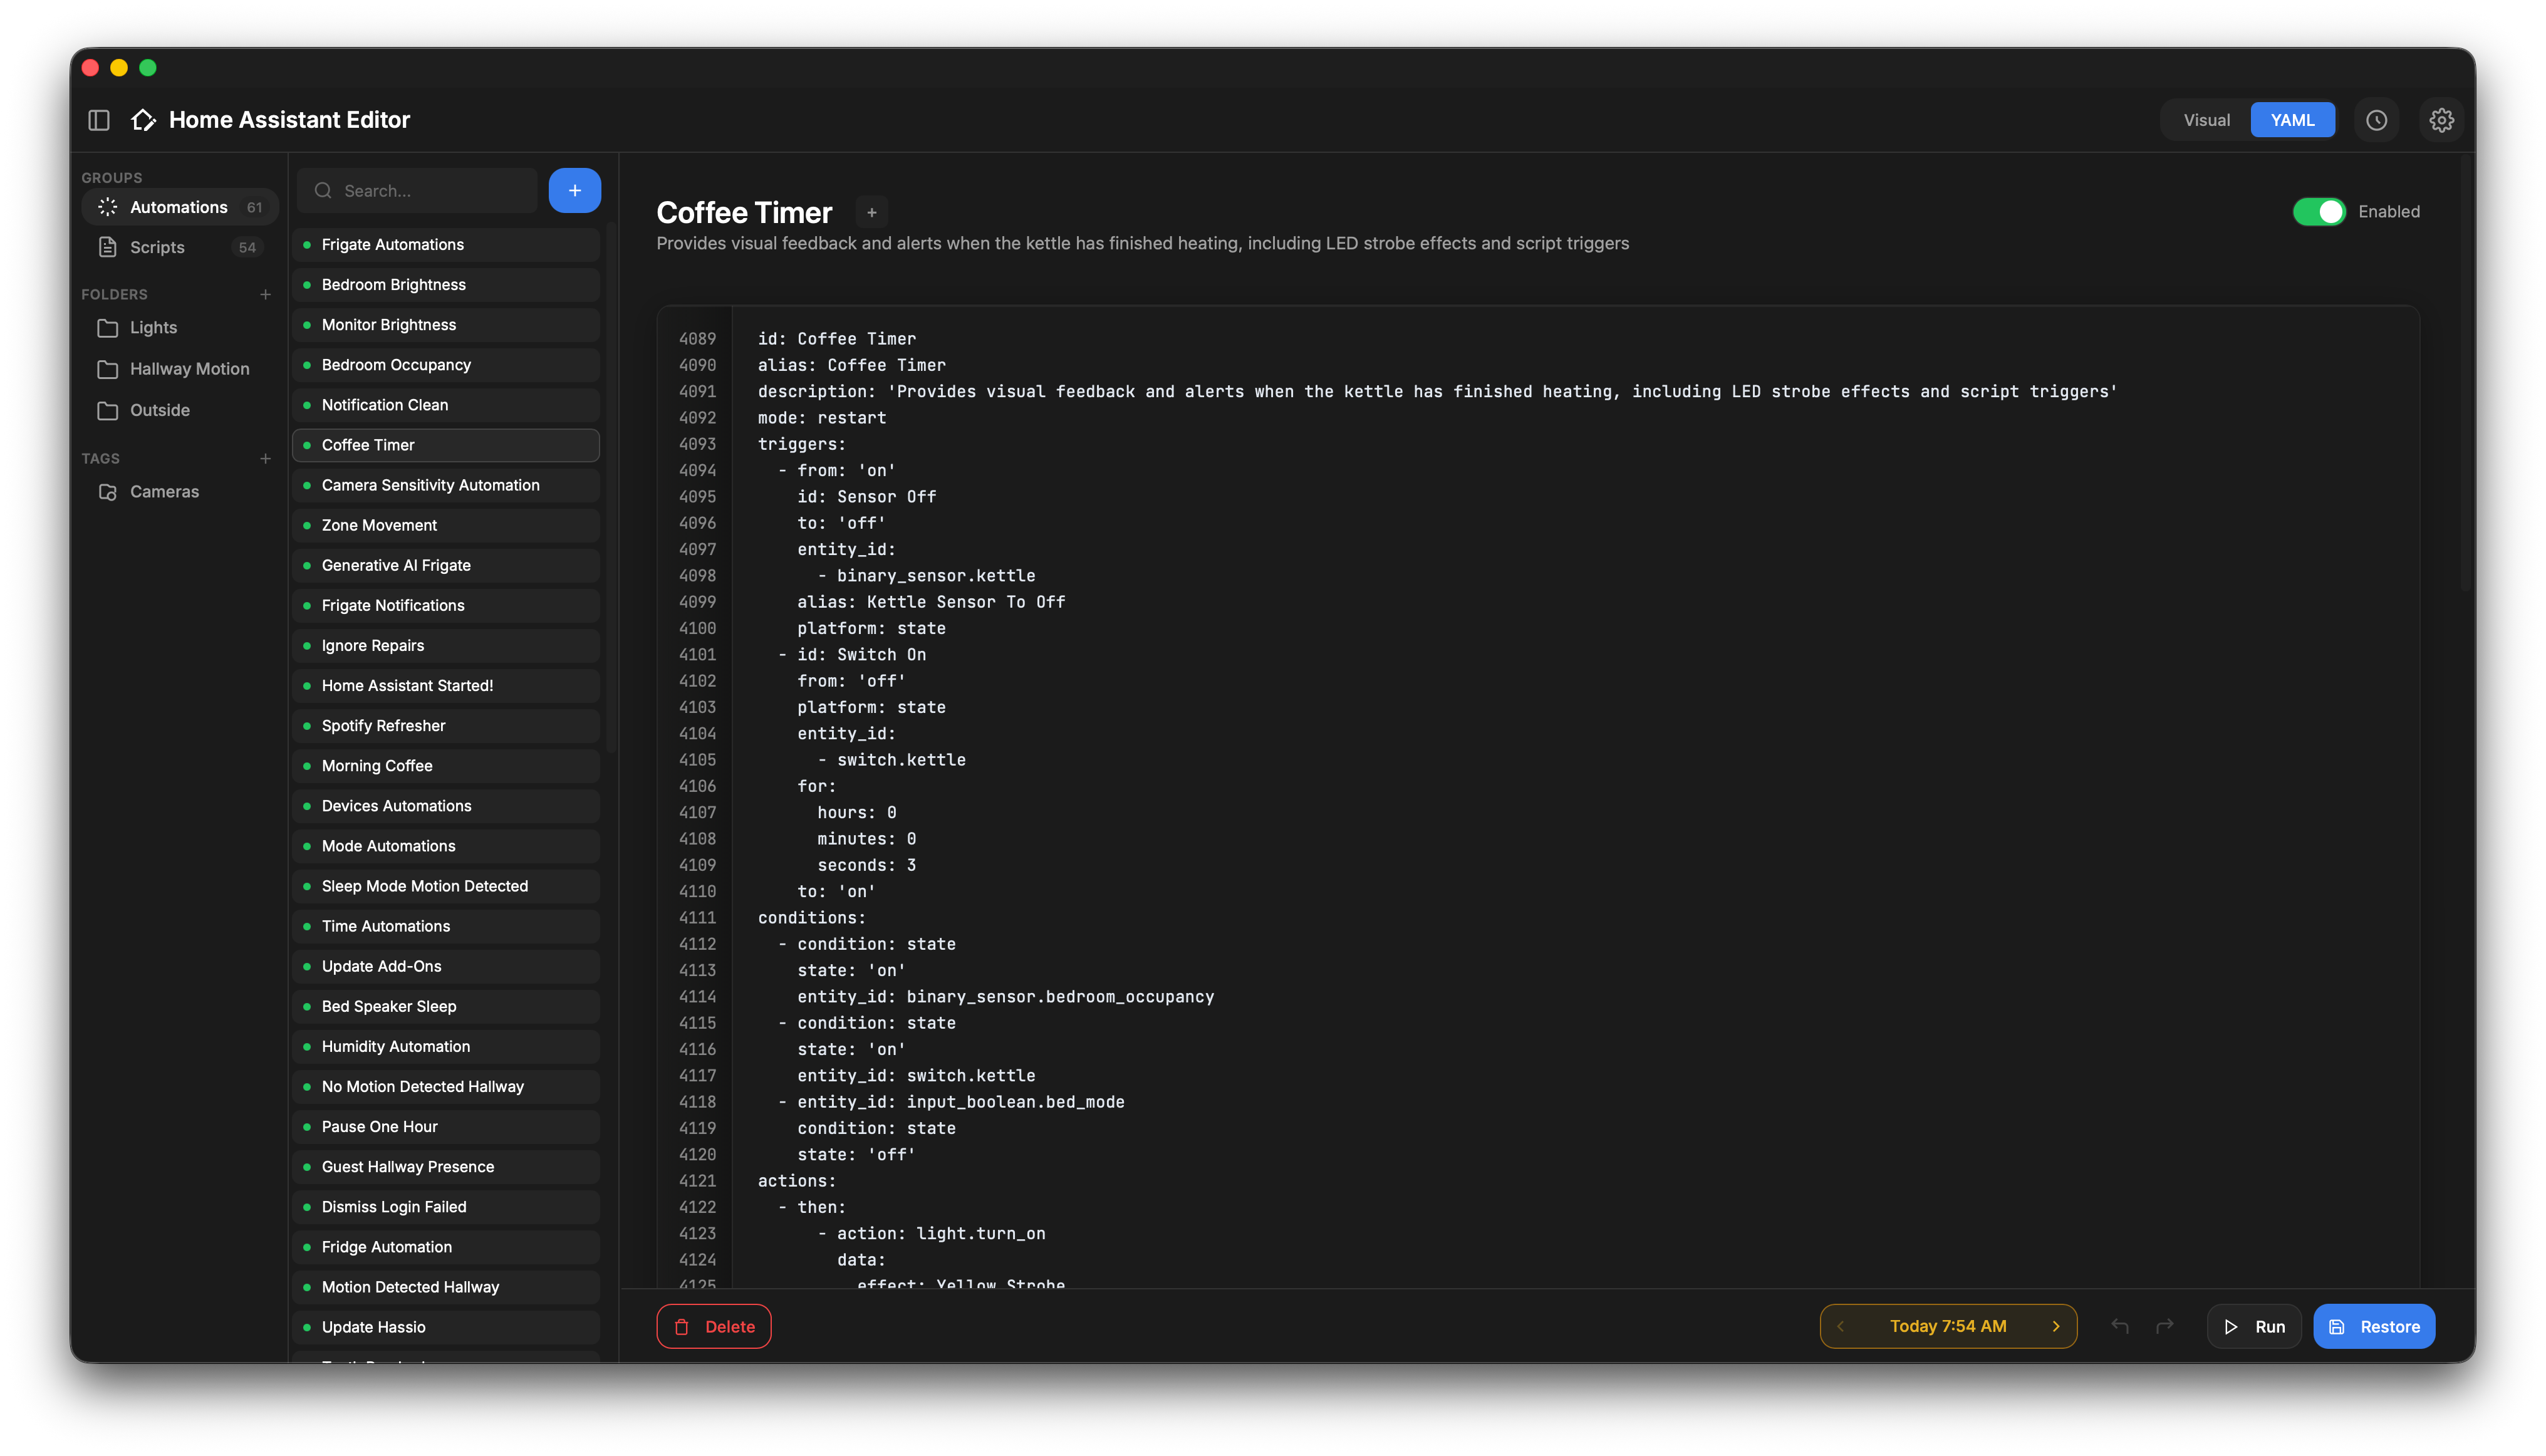Click play icon on Run button
The image size is (2546, 1456).
click(x=2230, y=1327)
